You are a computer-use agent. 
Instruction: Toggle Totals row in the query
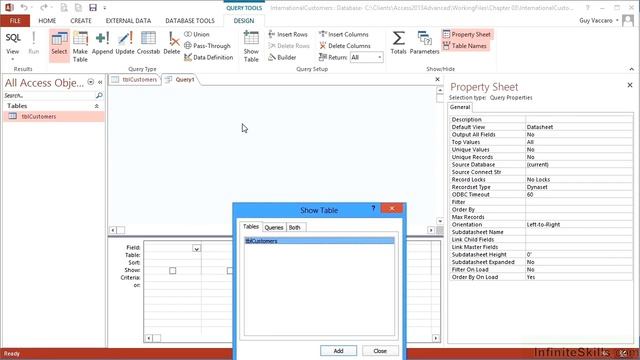tap(398, 43)
